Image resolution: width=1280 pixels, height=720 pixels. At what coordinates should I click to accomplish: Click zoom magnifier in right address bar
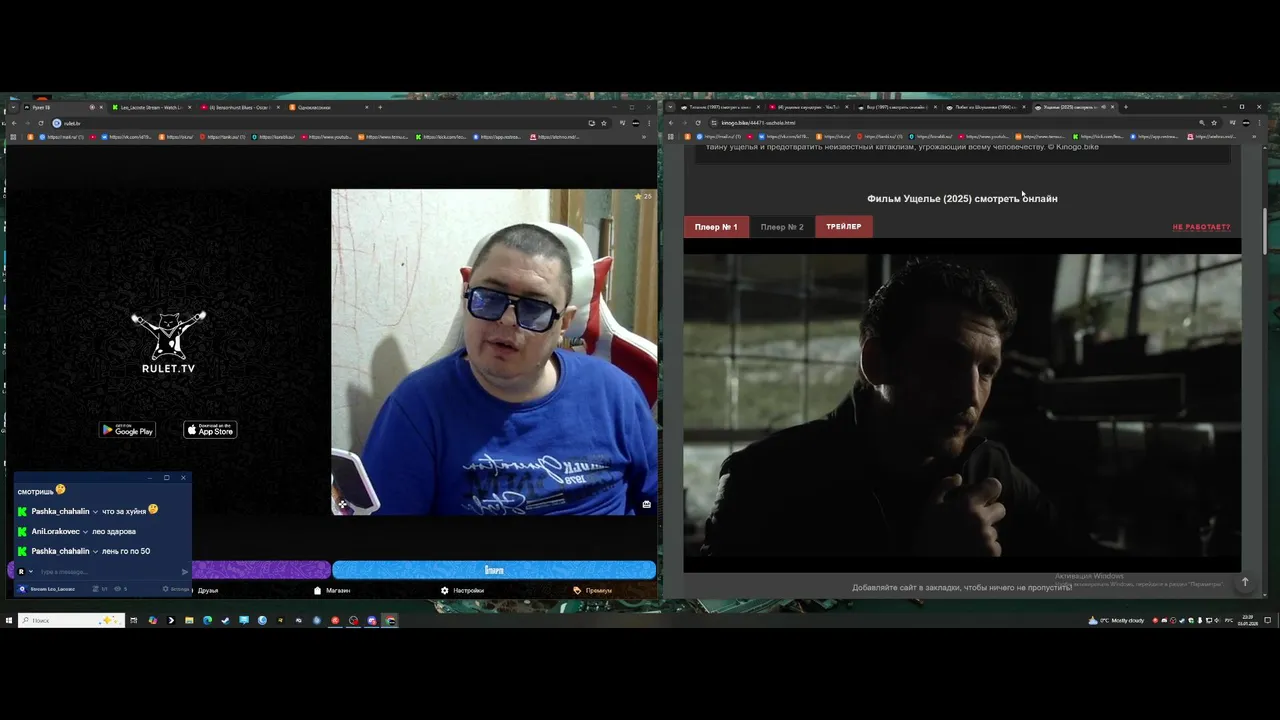[1202, 123]
